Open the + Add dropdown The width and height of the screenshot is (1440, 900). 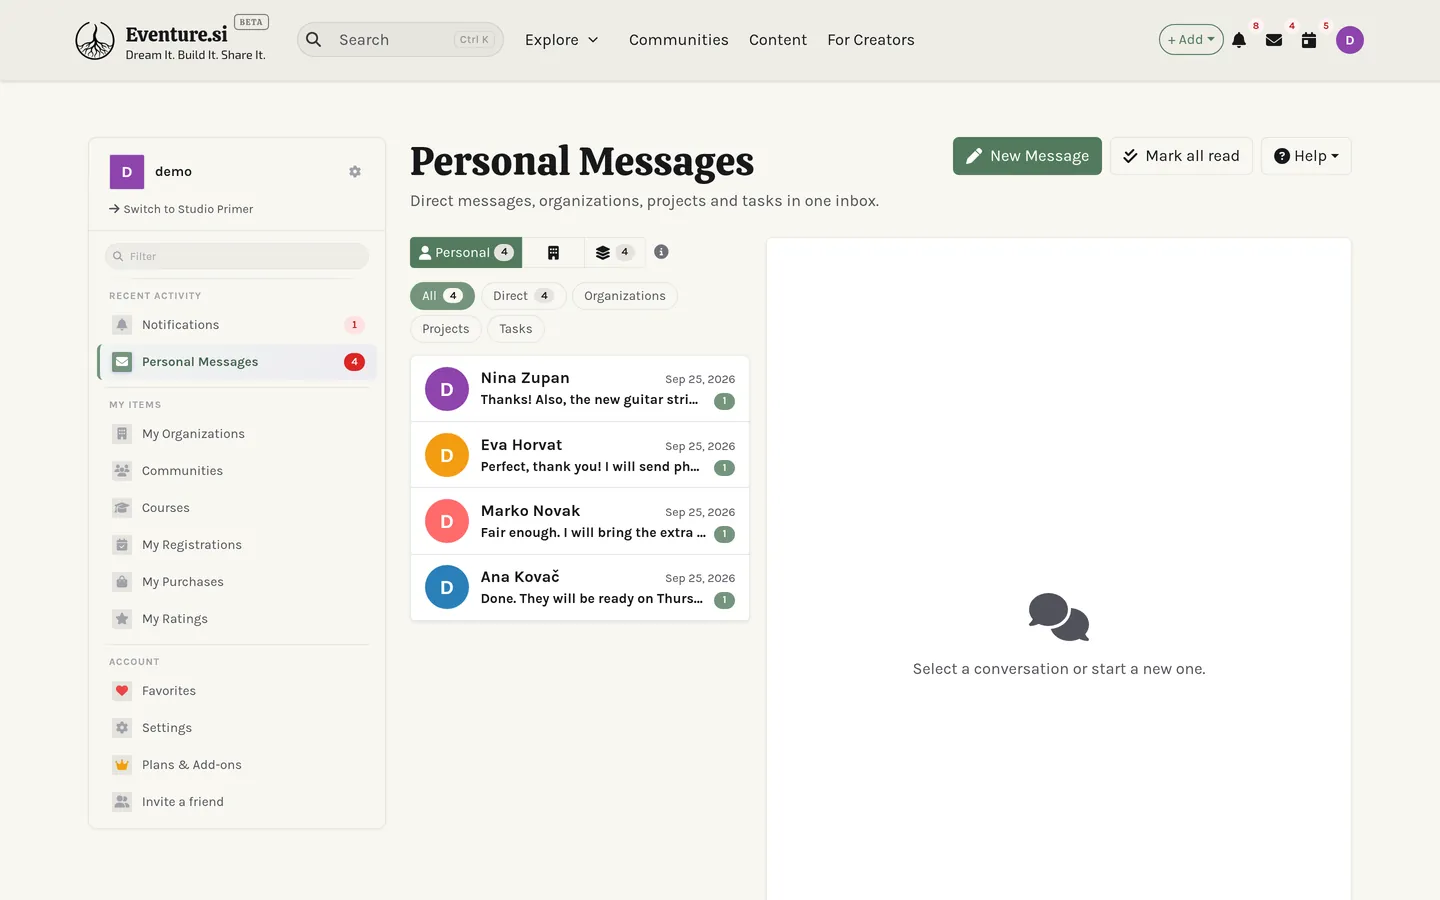click(x=1191, y=40)
